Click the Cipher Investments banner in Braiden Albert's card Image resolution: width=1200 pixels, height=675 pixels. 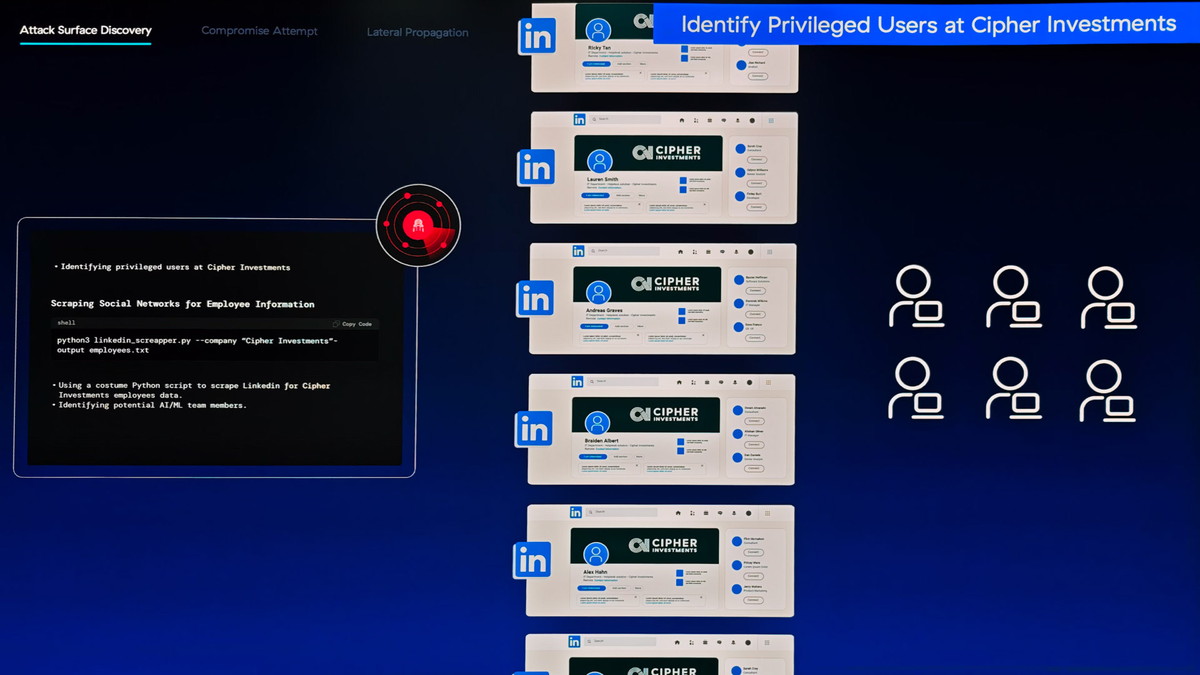pyautogui.click(x=645, y=415)
